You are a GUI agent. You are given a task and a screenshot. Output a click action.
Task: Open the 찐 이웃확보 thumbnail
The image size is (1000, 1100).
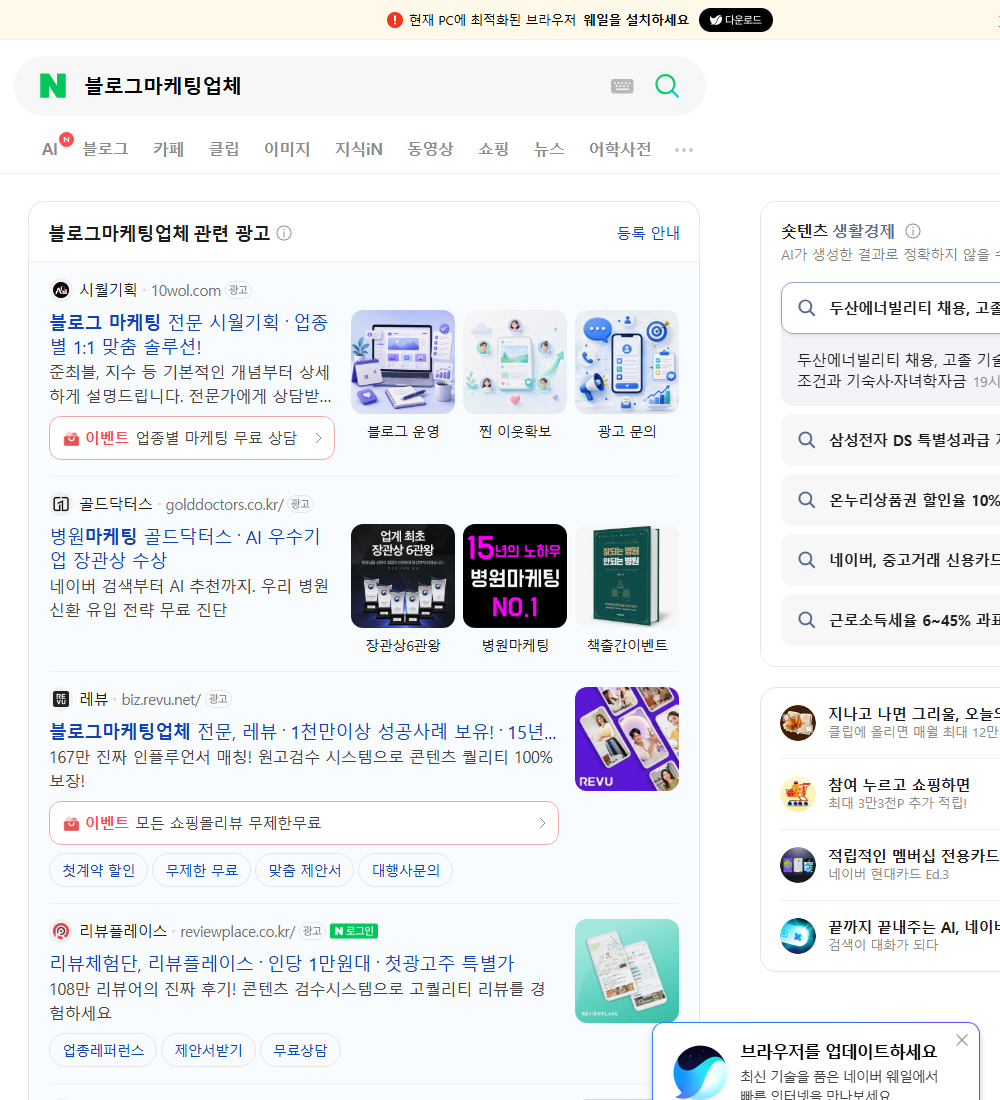click(x=514, y=362)
